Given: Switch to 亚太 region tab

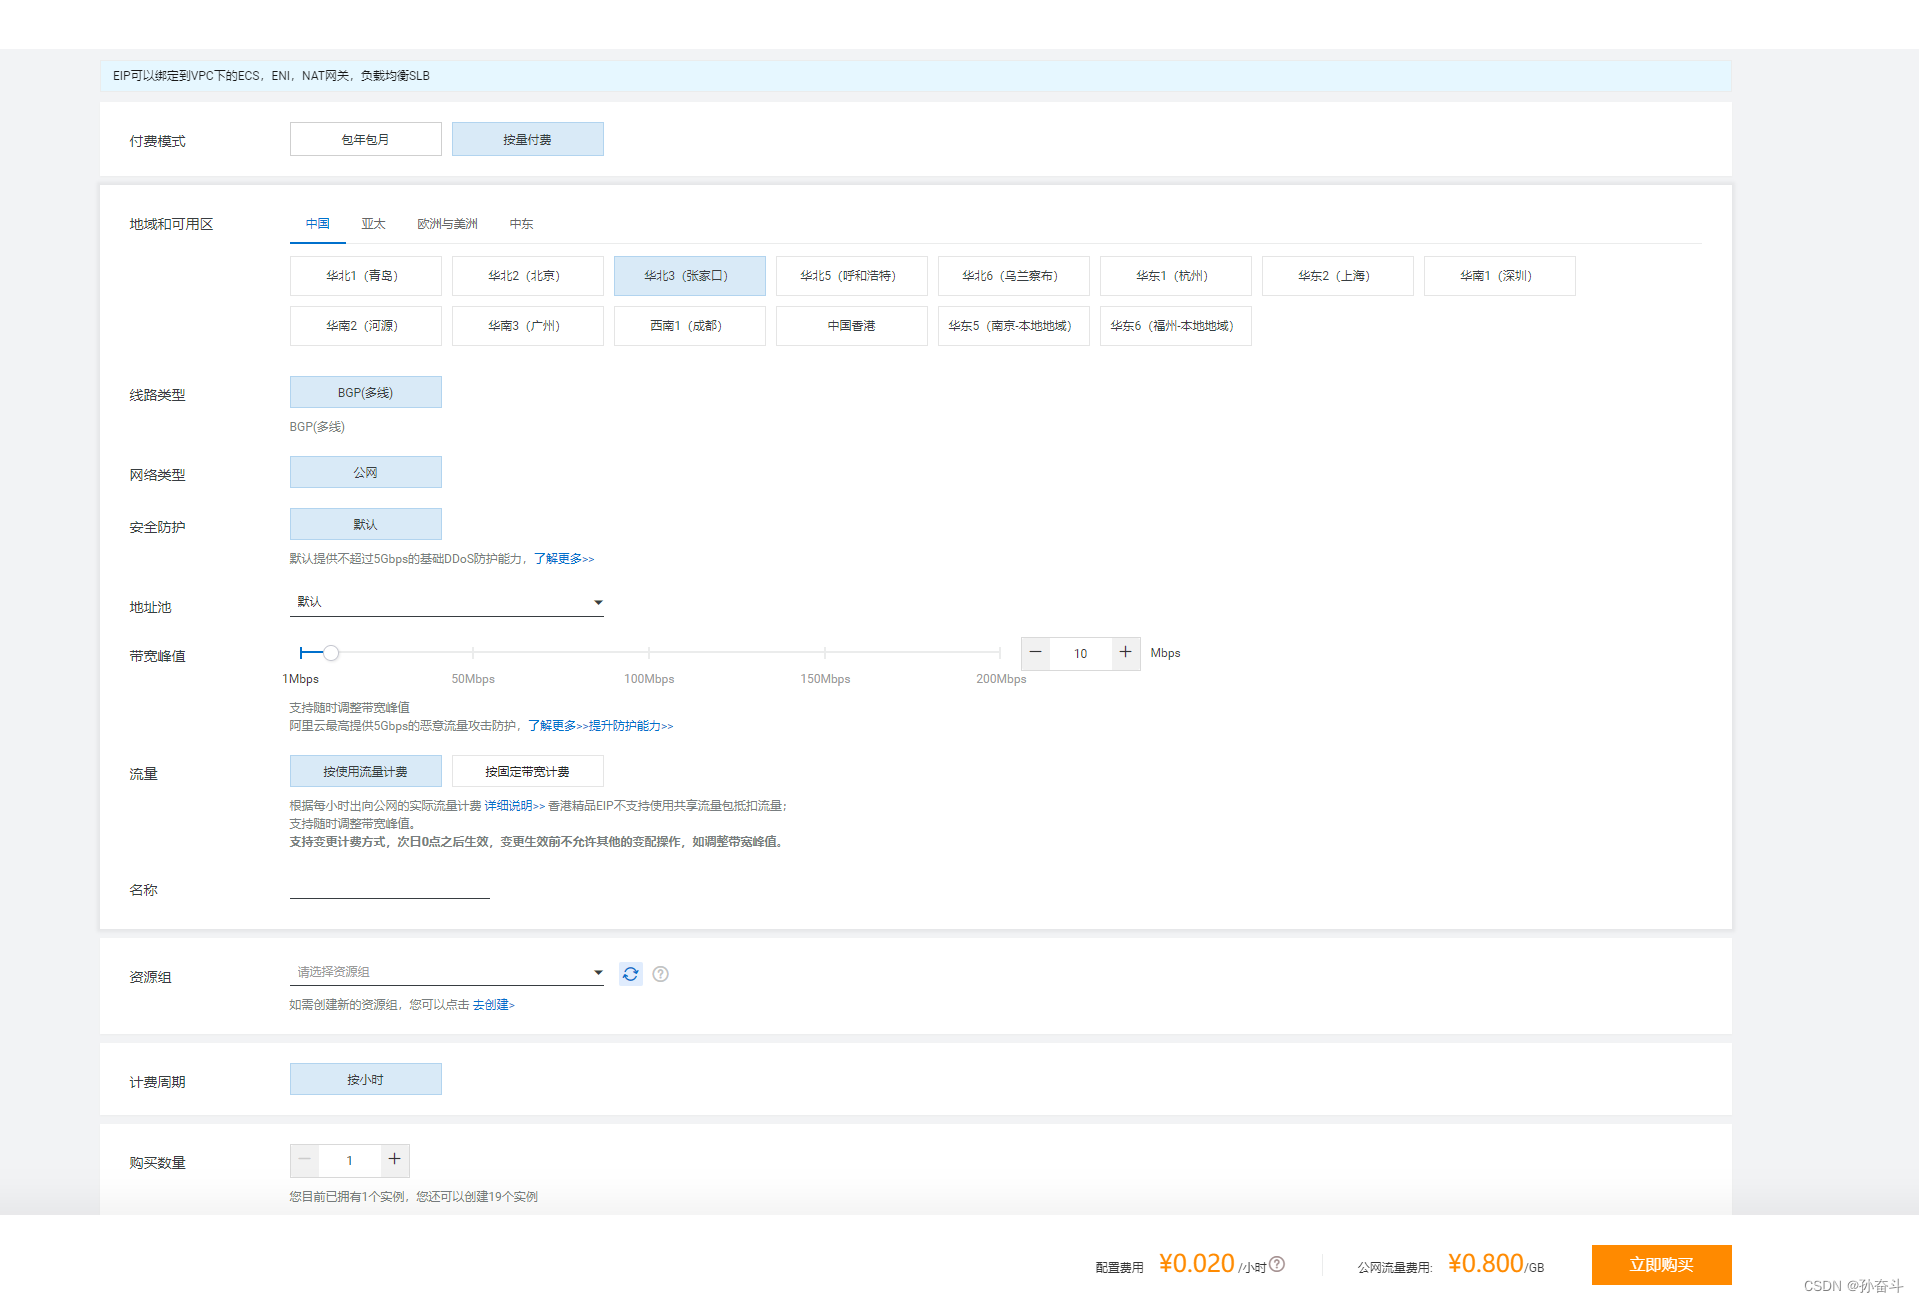Looking at the screenshot, I should click(x=374, y=224).
